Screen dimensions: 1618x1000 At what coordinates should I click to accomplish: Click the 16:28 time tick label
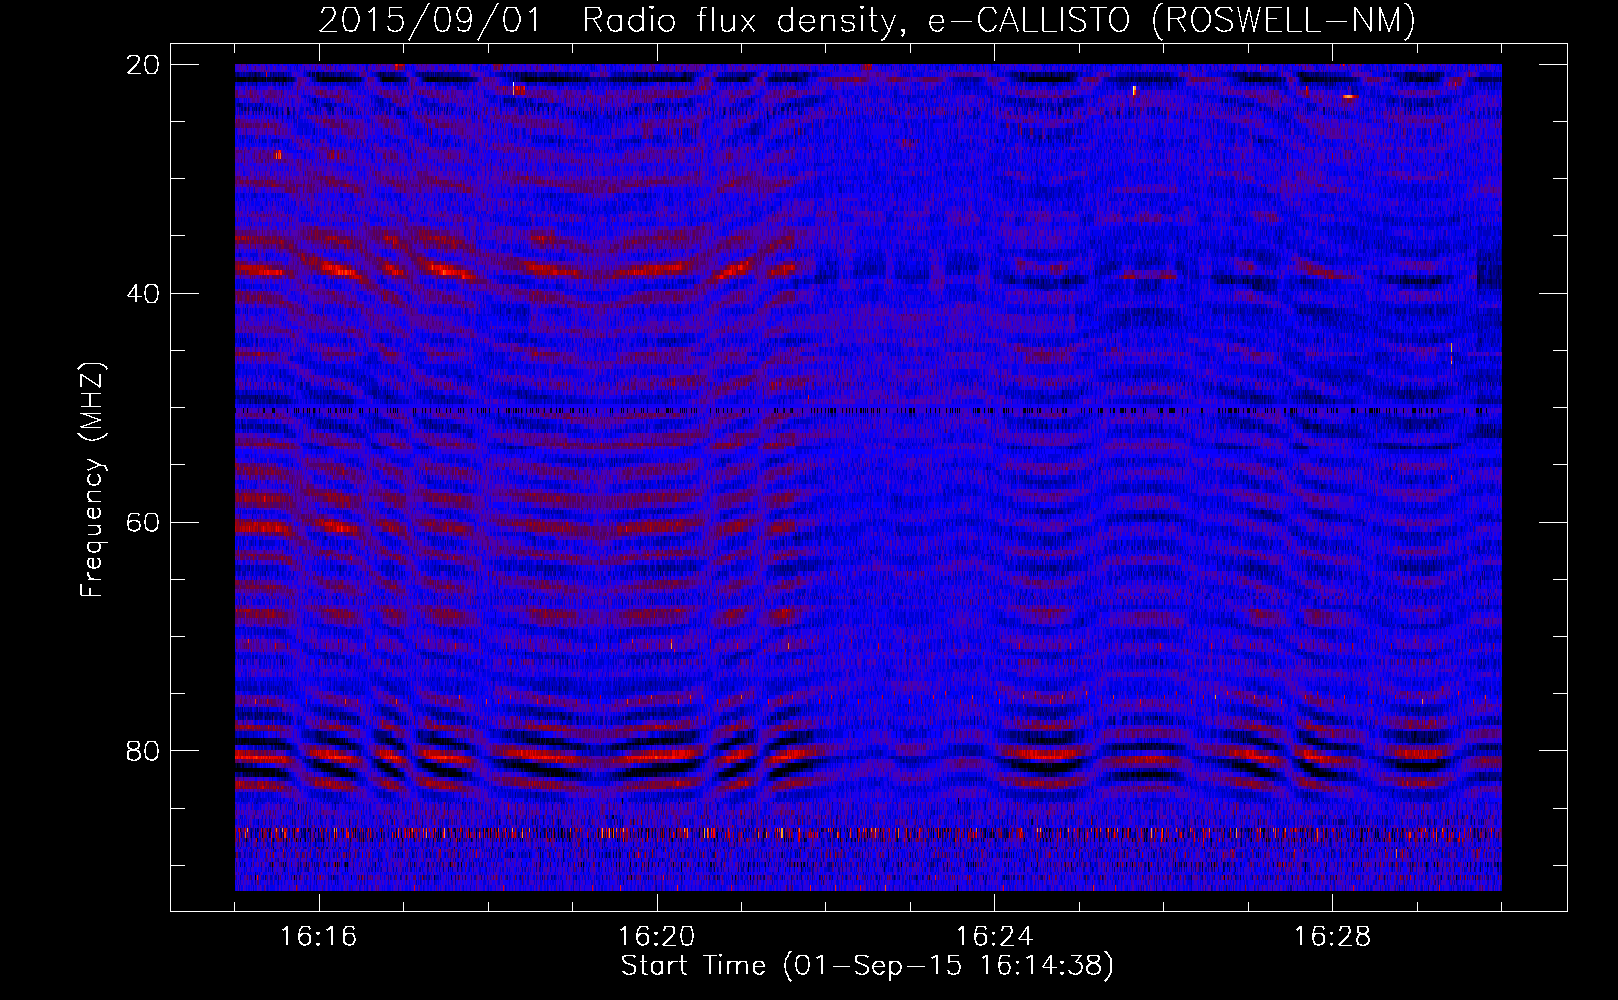coord(1333,937)
